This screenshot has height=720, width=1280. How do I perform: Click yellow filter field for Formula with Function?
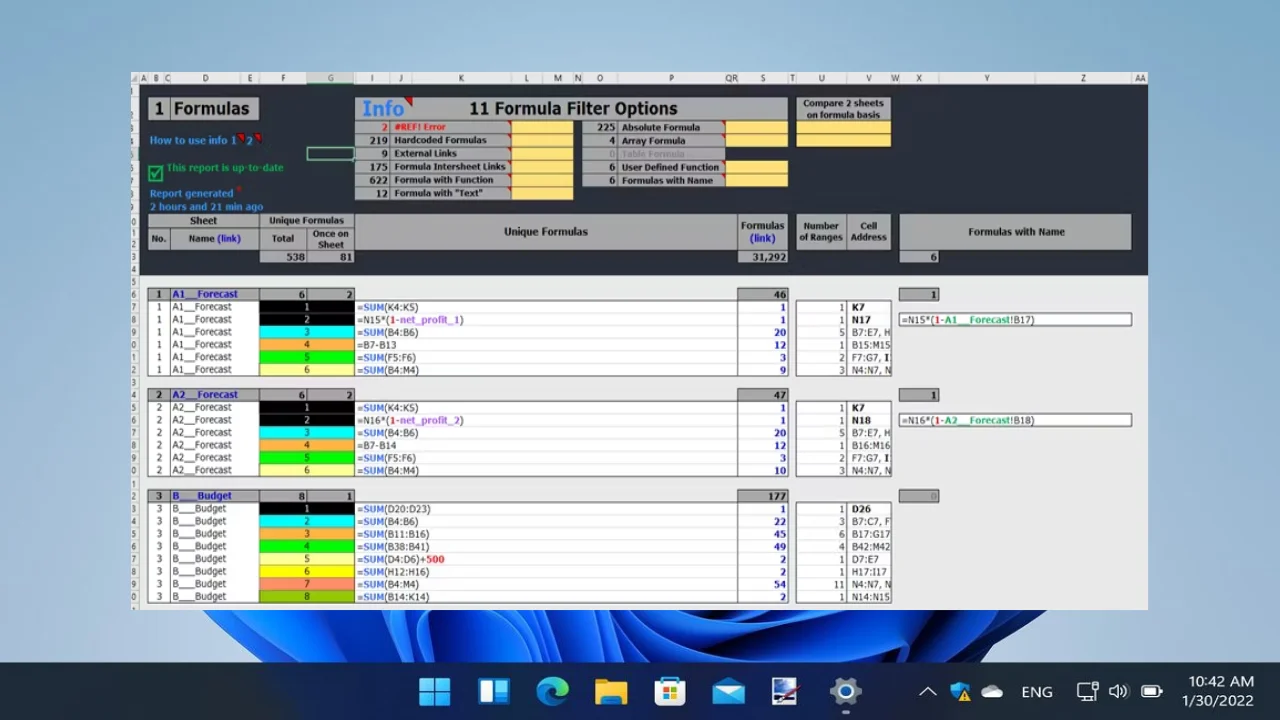click(542, 180)
